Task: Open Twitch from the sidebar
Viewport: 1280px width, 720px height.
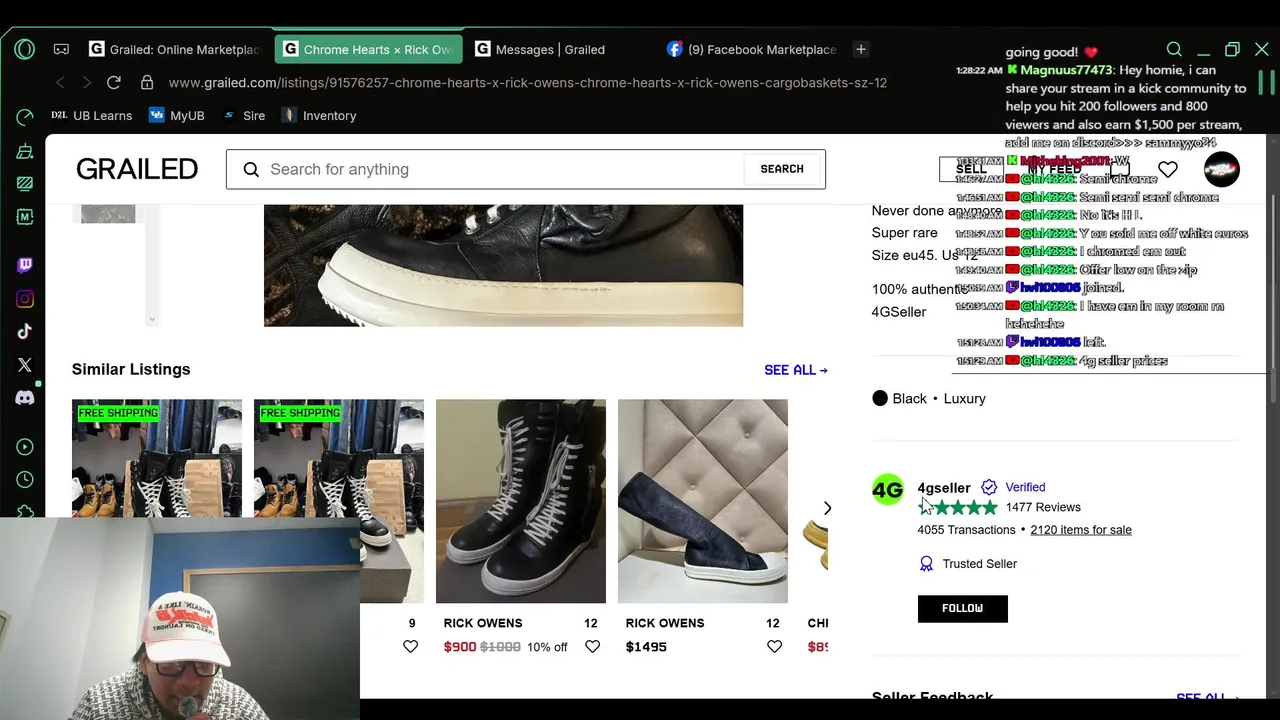Action: point(25,265)
